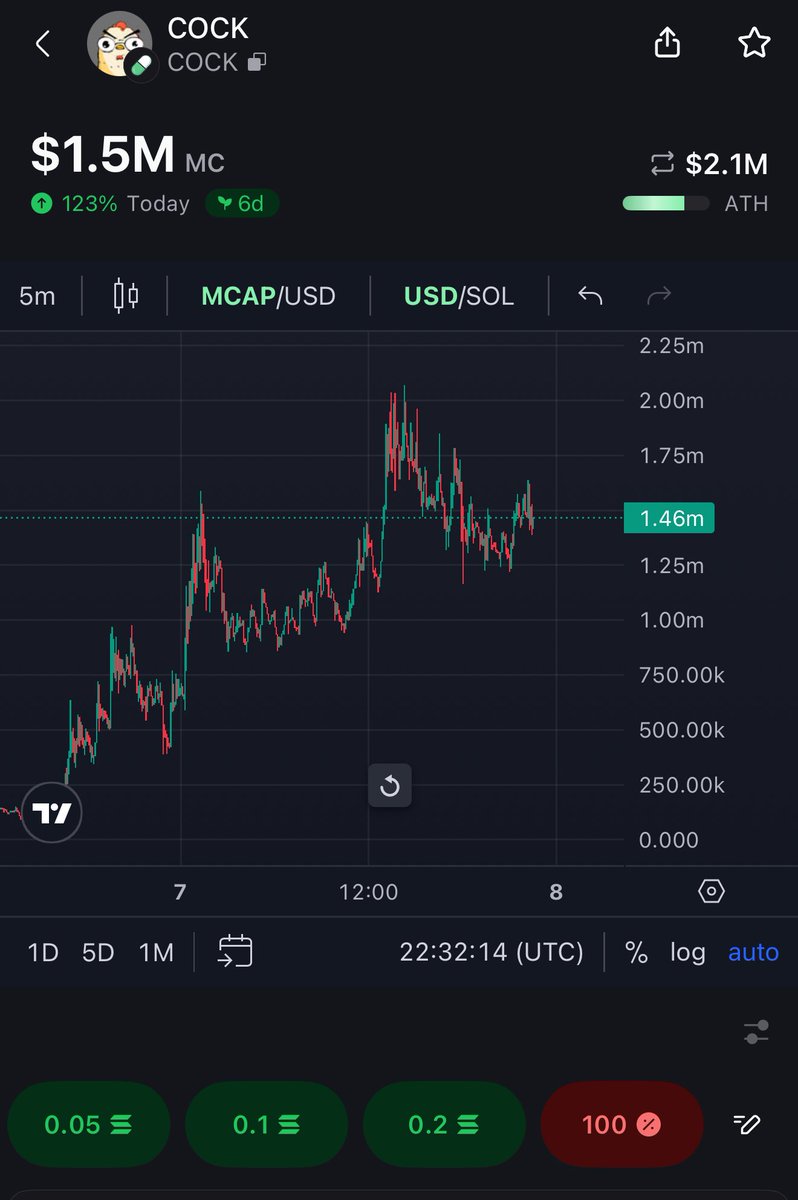
Task: Select the 1D date range
Action: [x=43, y=952]
